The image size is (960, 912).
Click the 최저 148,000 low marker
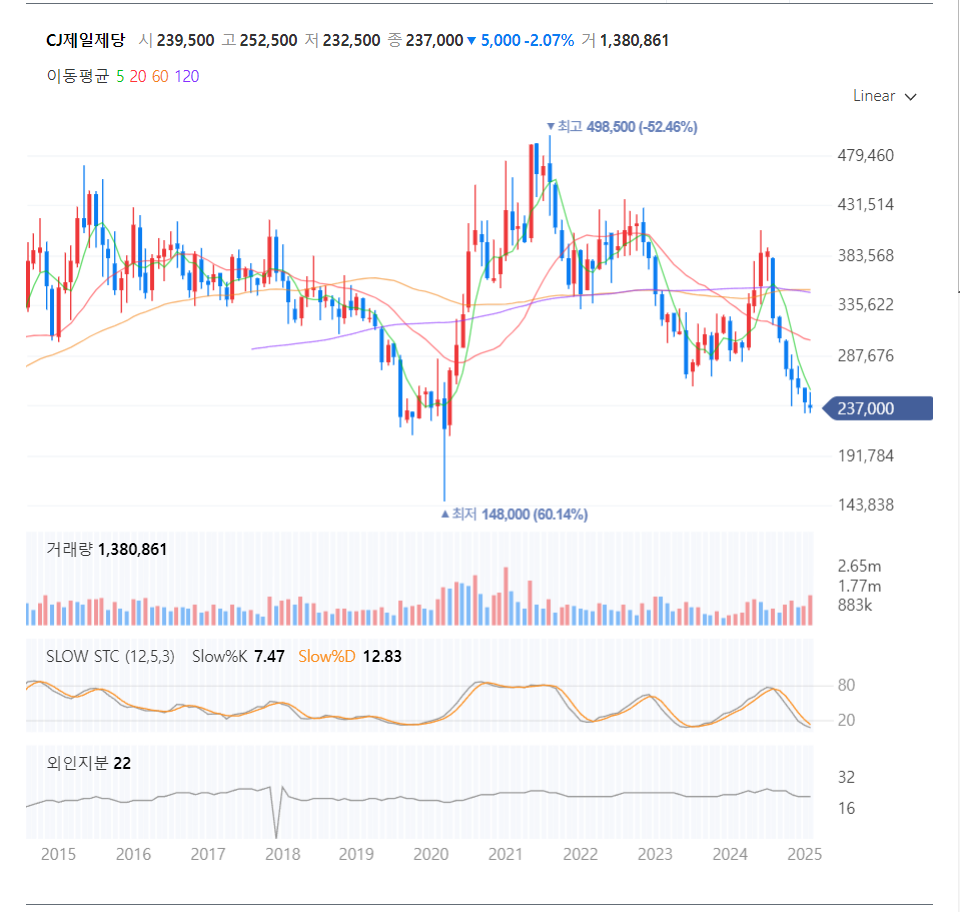(x=514, y=514)
